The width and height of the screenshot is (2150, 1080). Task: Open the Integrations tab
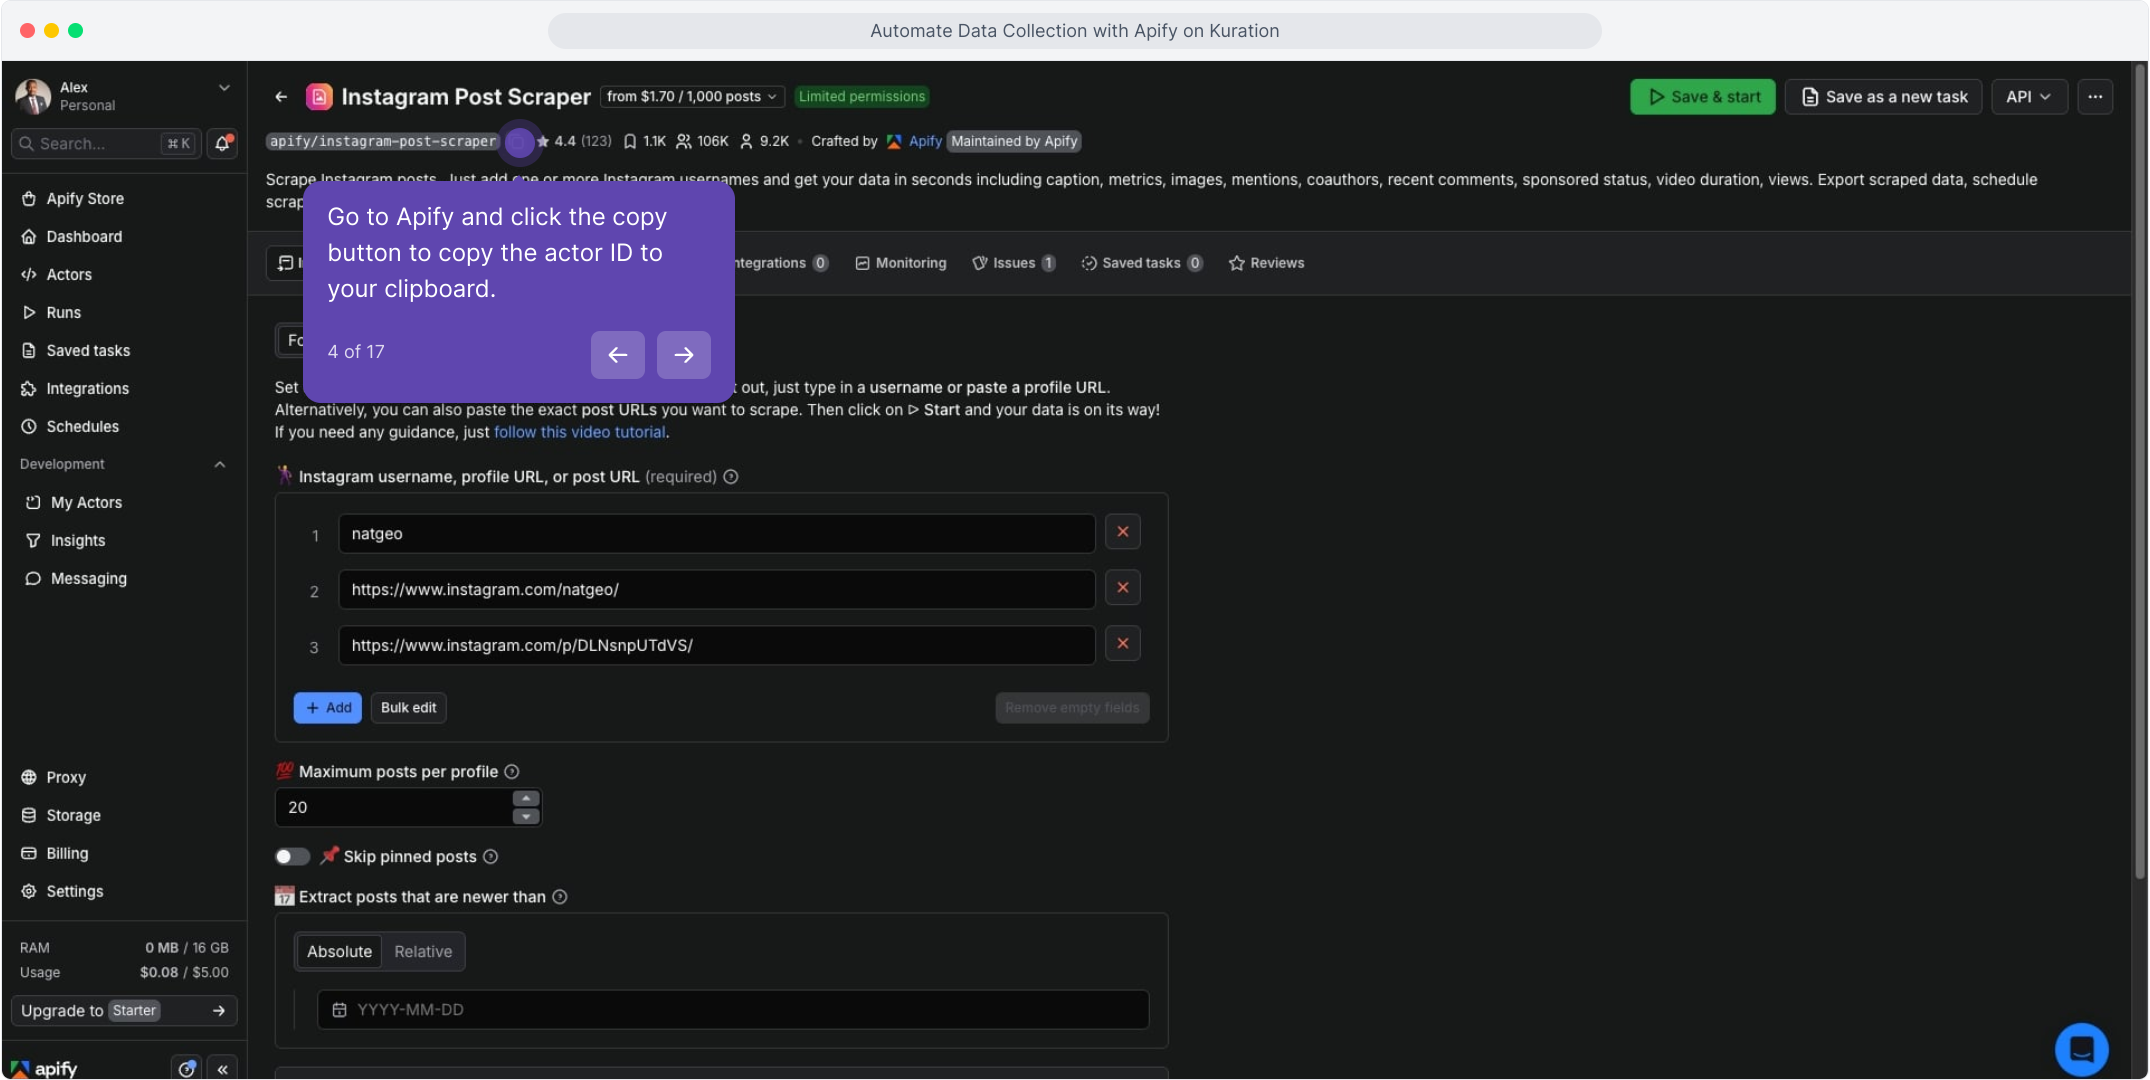(x=782, y=263)
